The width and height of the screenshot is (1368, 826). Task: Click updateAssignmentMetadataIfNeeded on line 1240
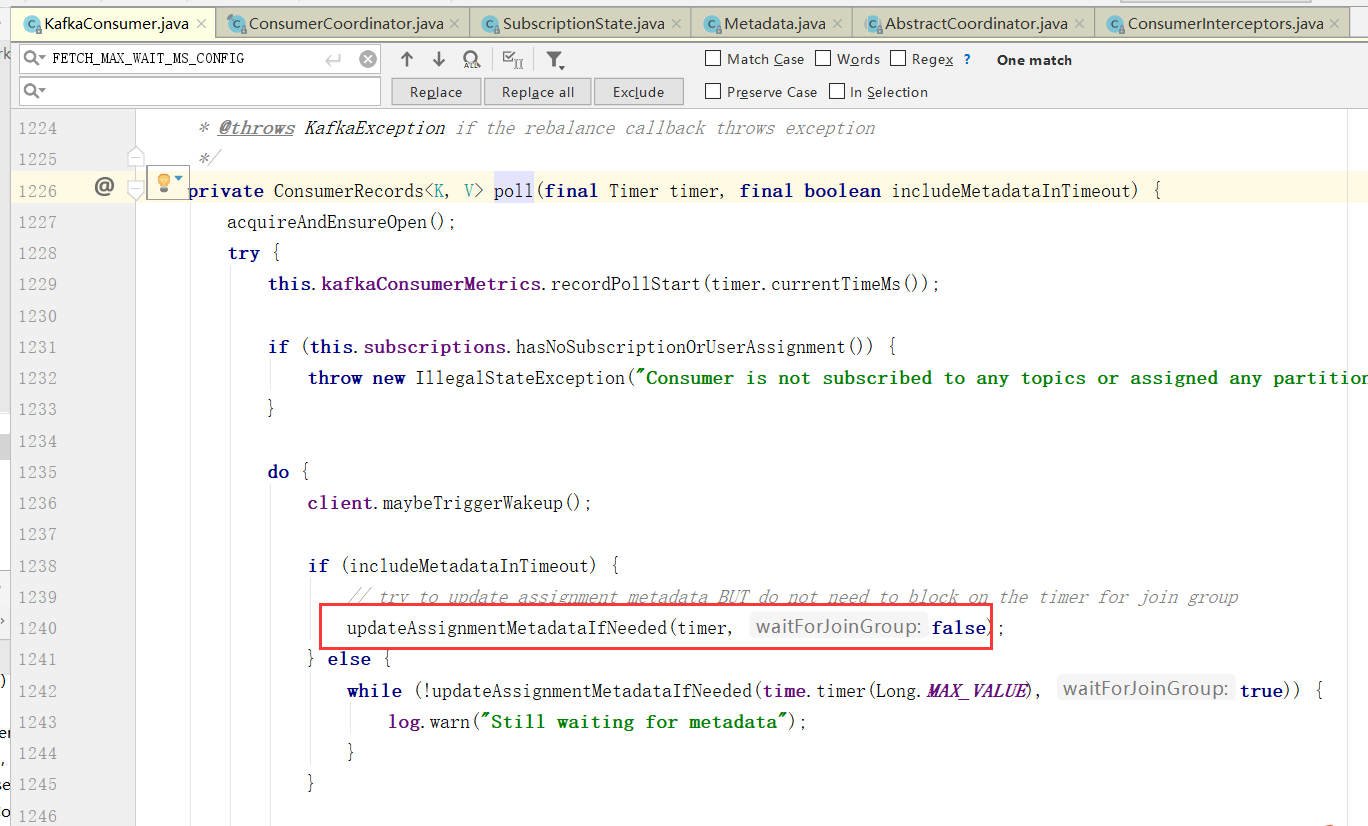click(x=507, y=628)
